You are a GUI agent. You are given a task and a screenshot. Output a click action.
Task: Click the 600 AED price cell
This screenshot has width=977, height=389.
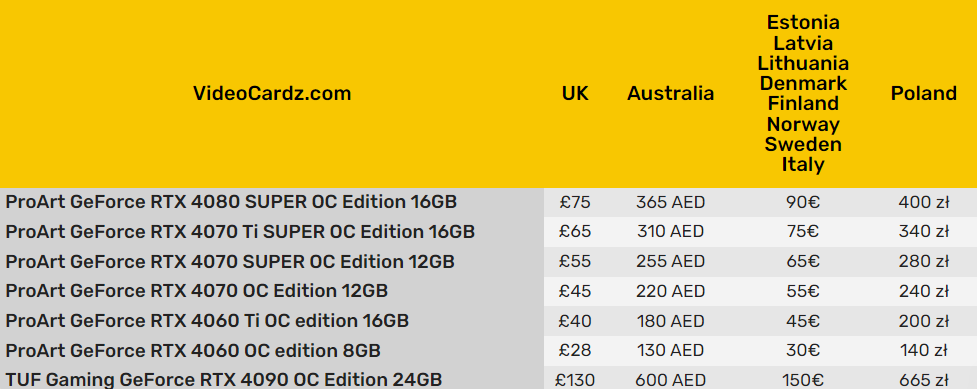tap(670, 378)
